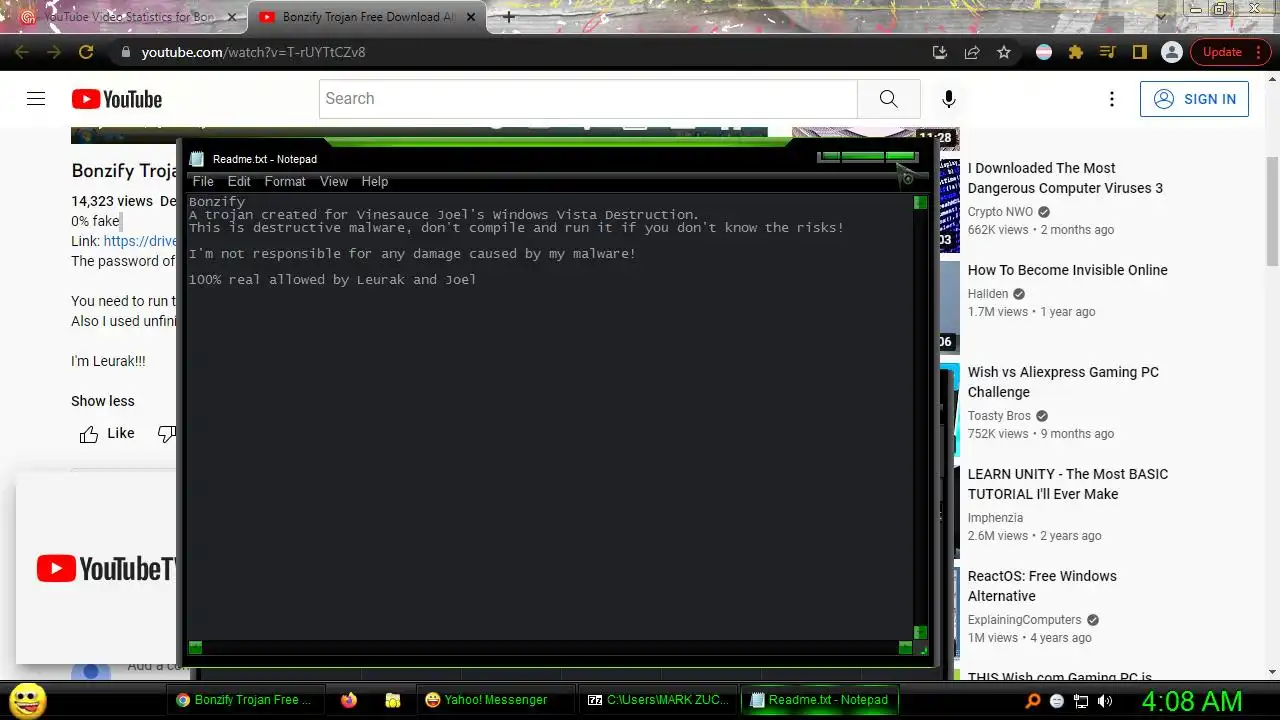Open the file explorer folder on taskbar

(x=393, y=700)
